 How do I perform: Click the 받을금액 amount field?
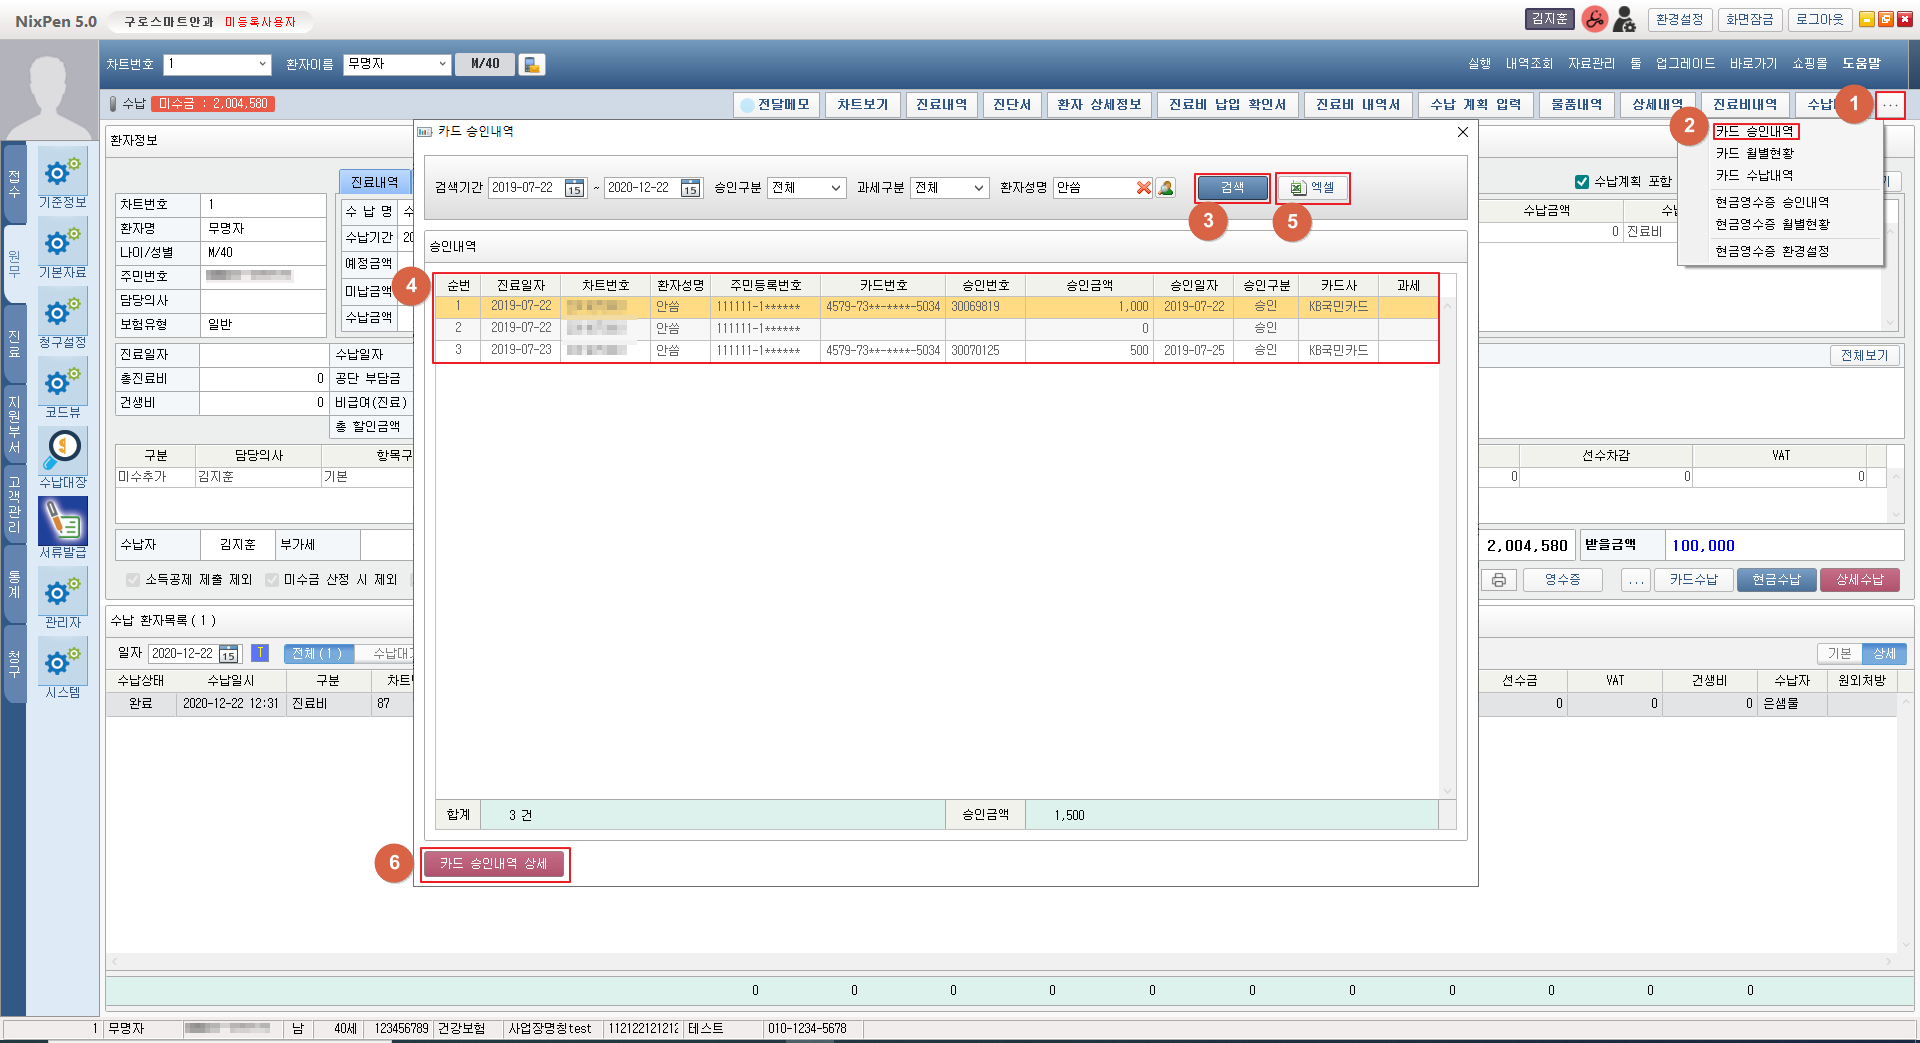[x=1783, y=546]
